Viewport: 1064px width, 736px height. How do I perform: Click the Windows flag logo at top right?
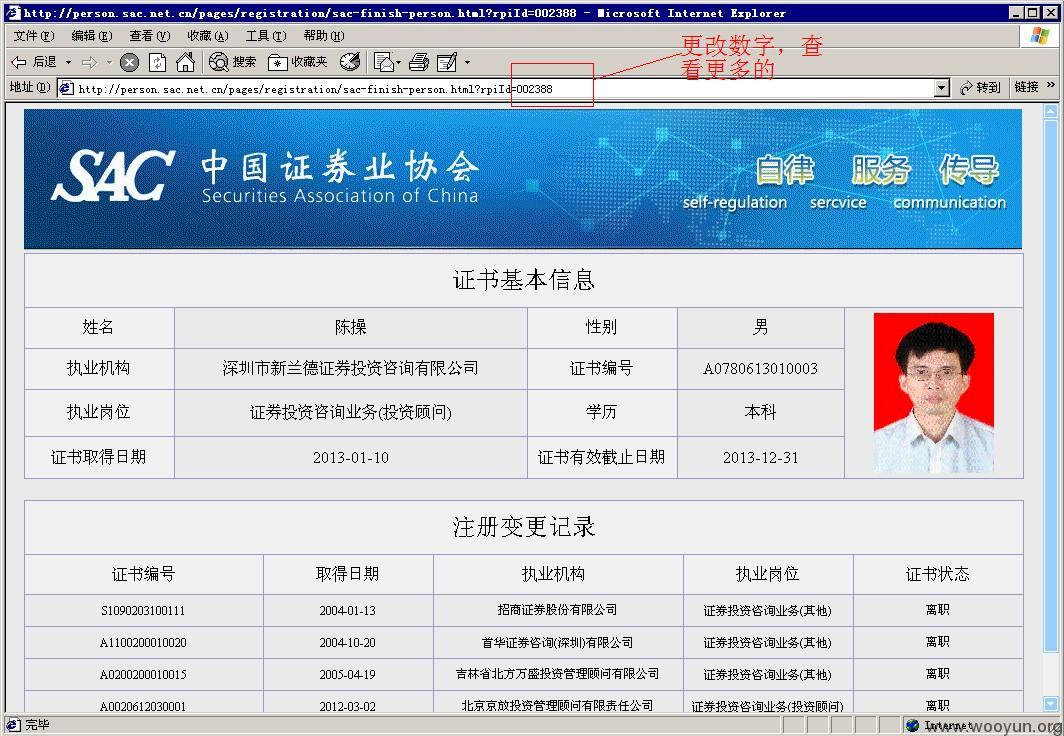(1039, 35)
